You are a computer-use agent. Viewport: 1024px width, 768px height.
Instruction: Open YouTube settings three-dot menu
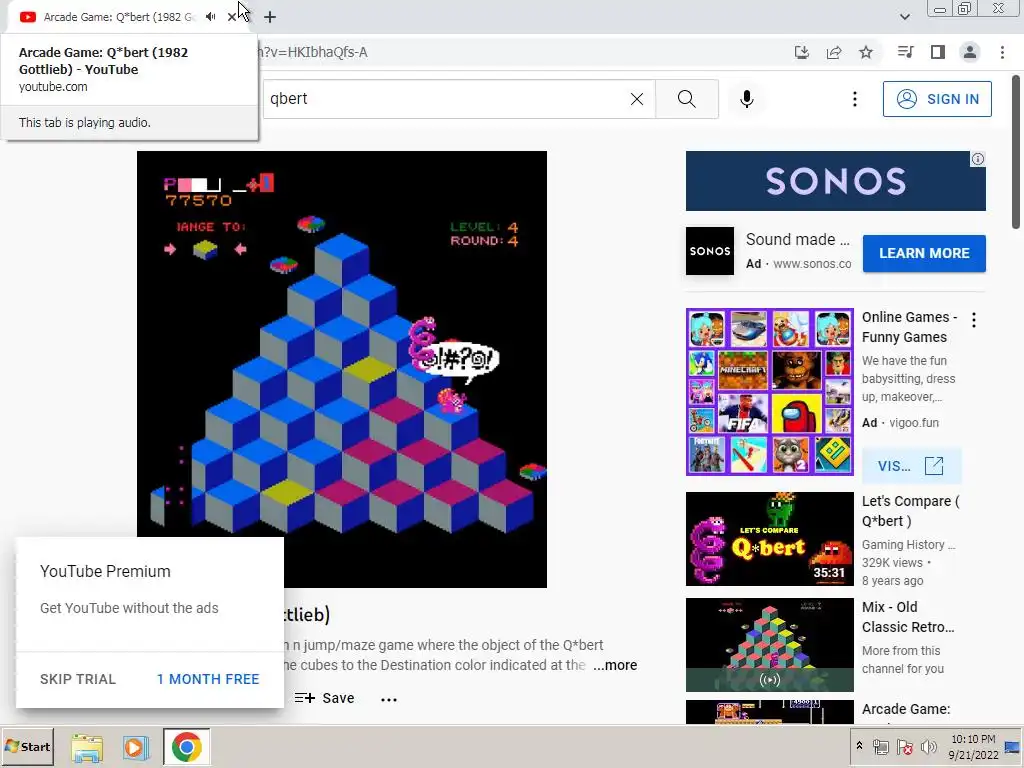pos(855,99)
